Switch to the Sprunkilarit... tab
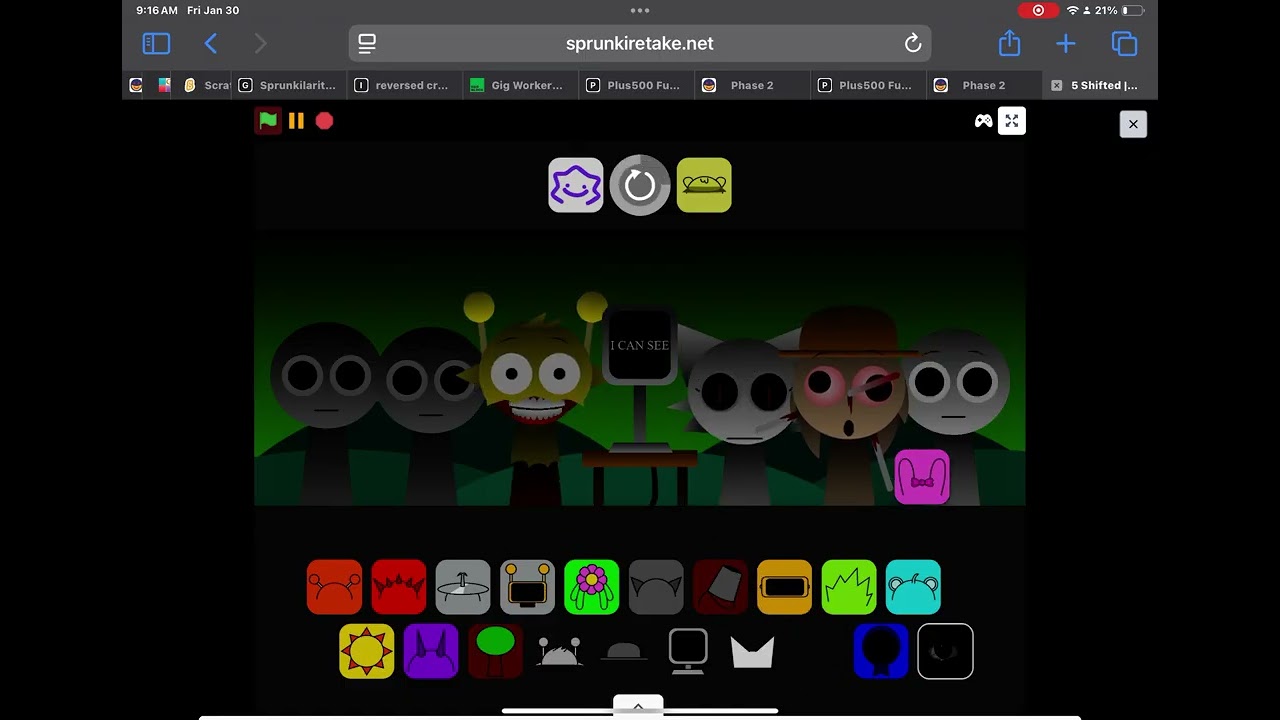1280x720 pixels. point(290,86)
